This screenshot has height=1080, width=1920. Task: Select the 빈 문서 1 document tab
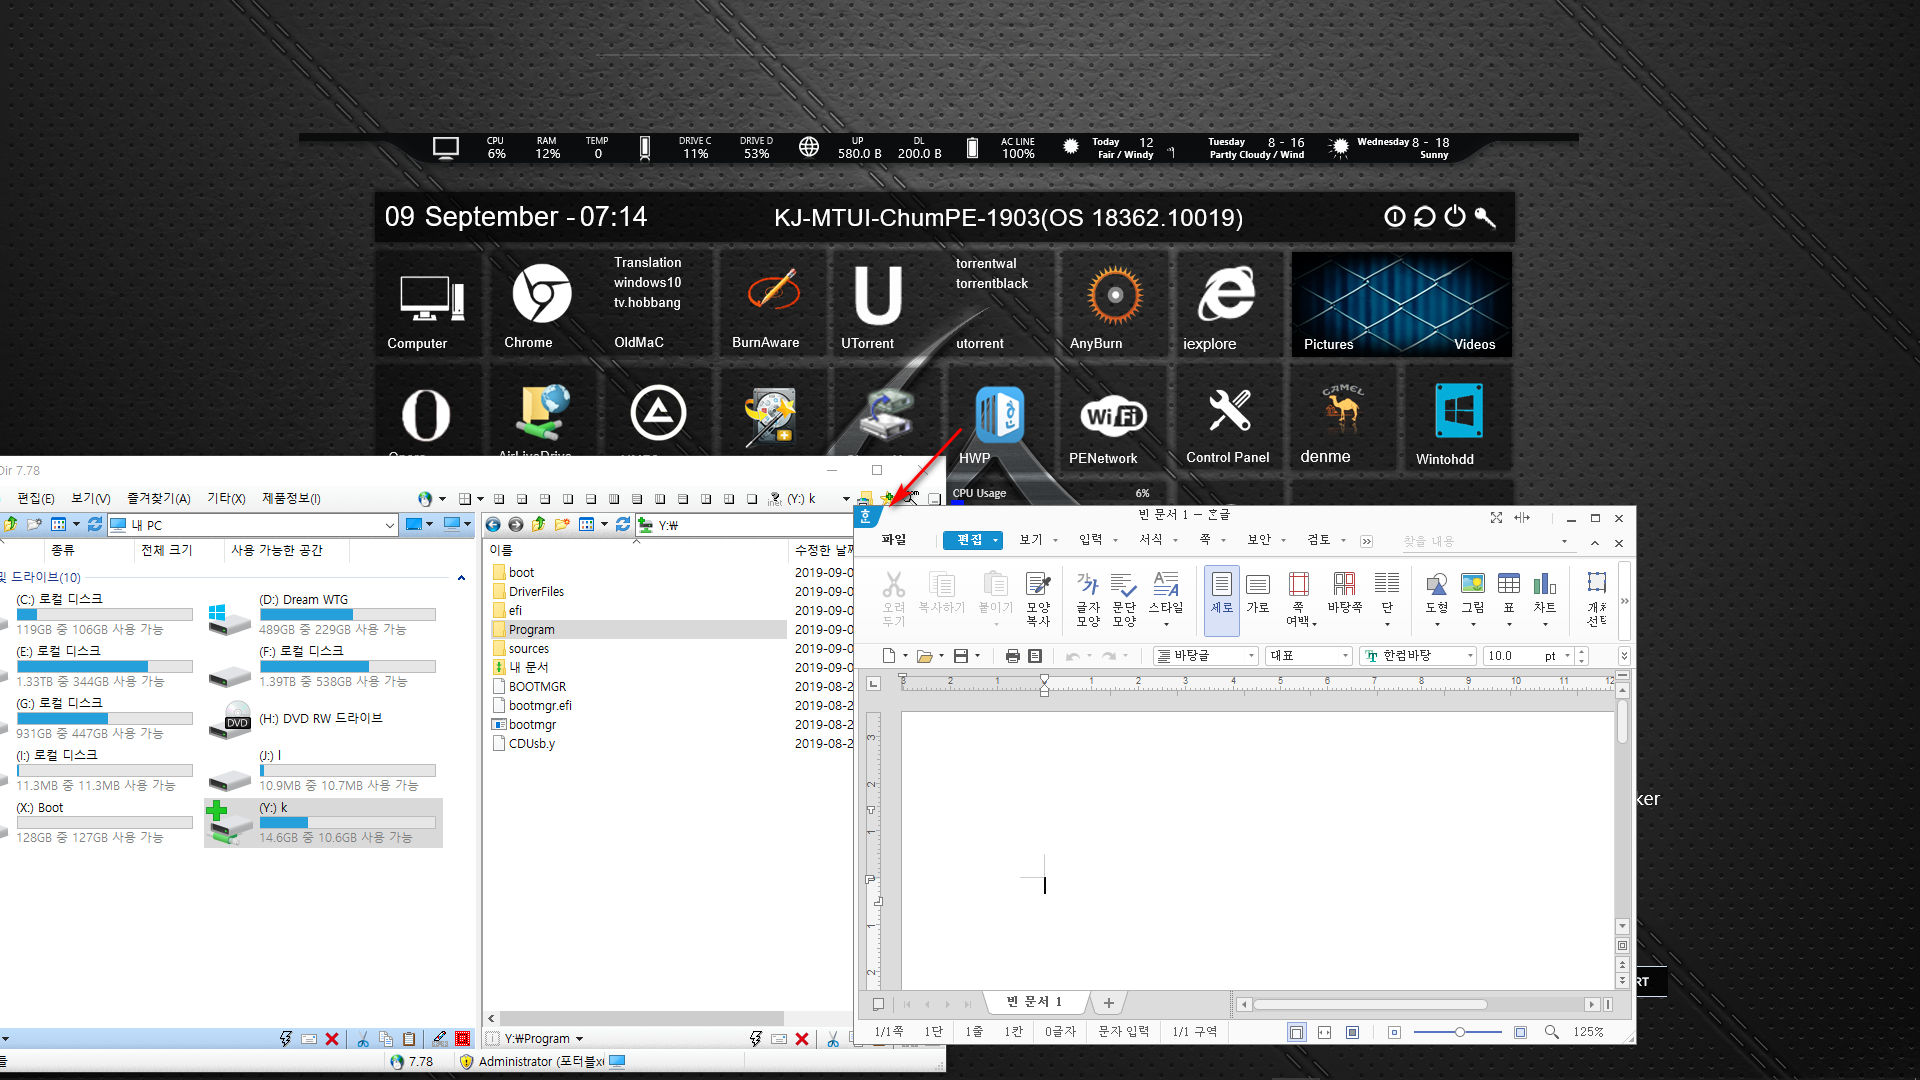tap(1035, 1002)
